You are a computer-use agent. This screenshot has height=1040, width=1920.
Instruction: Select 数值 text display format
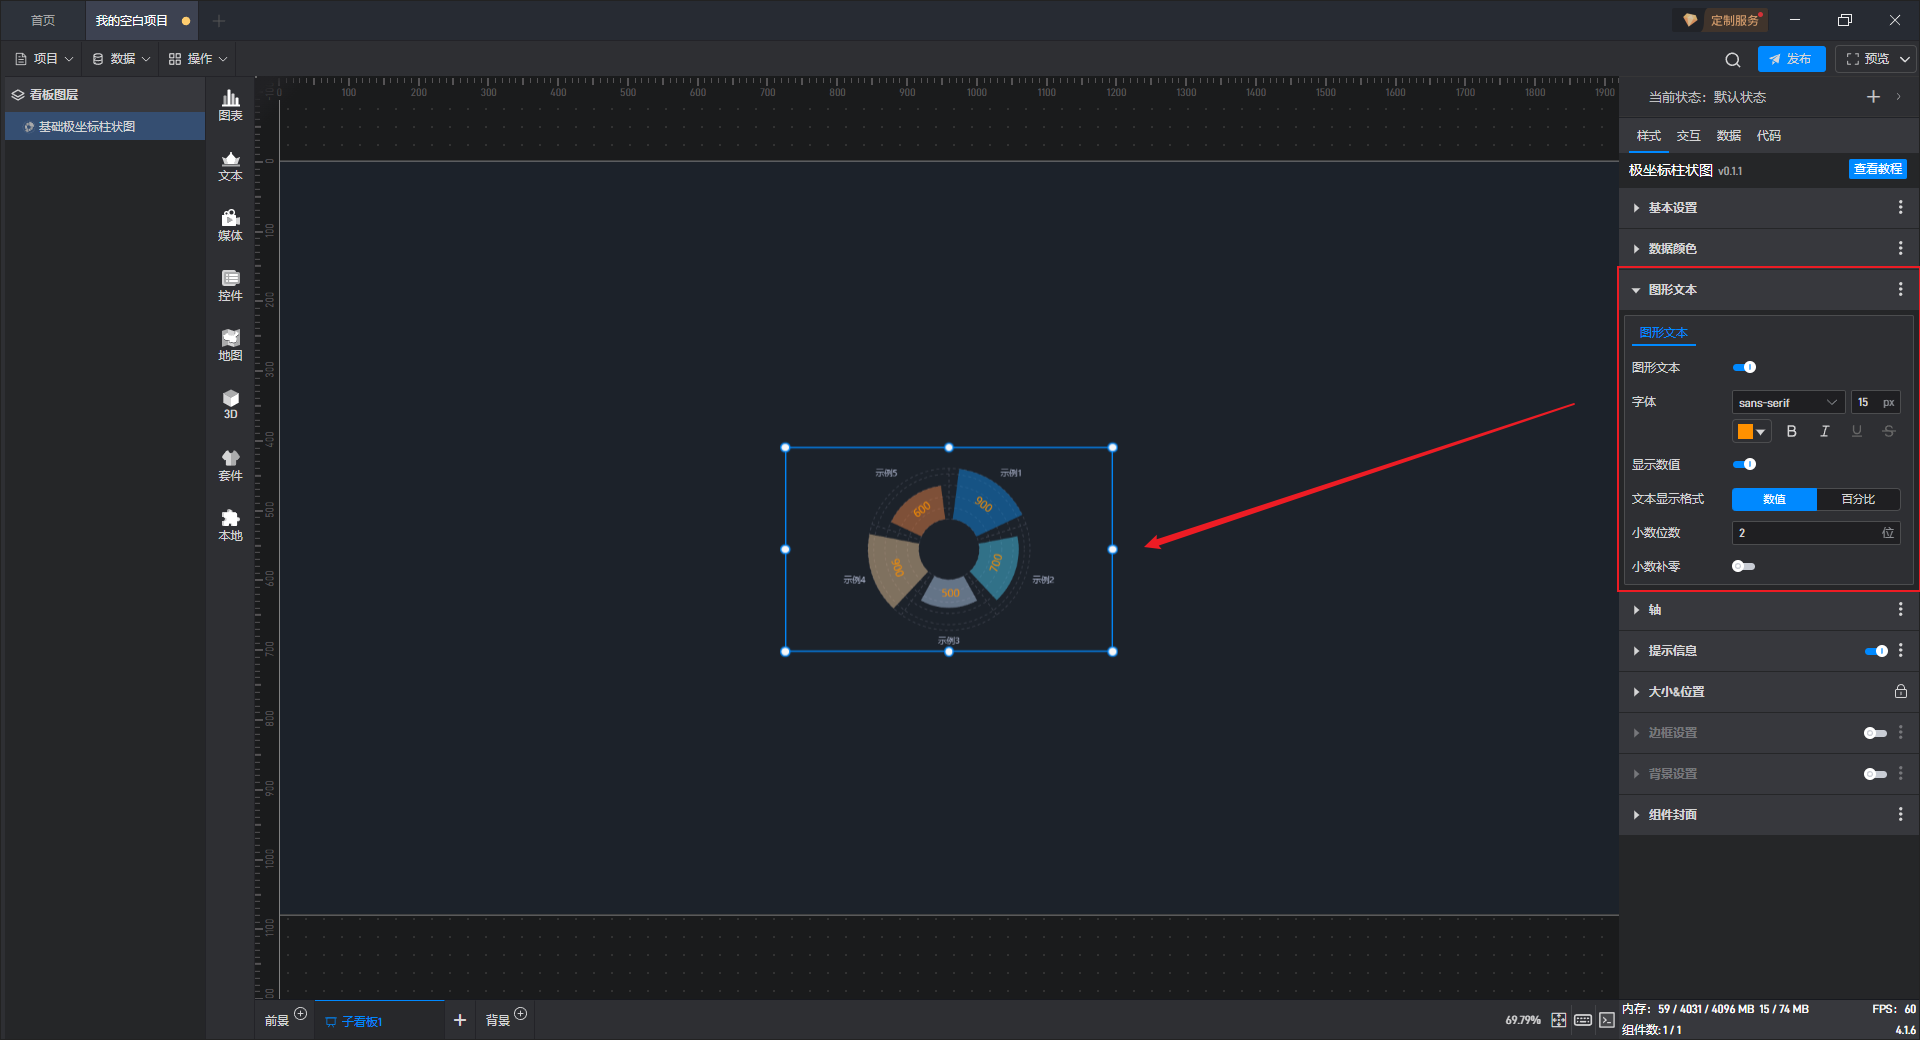[1774, 499]
